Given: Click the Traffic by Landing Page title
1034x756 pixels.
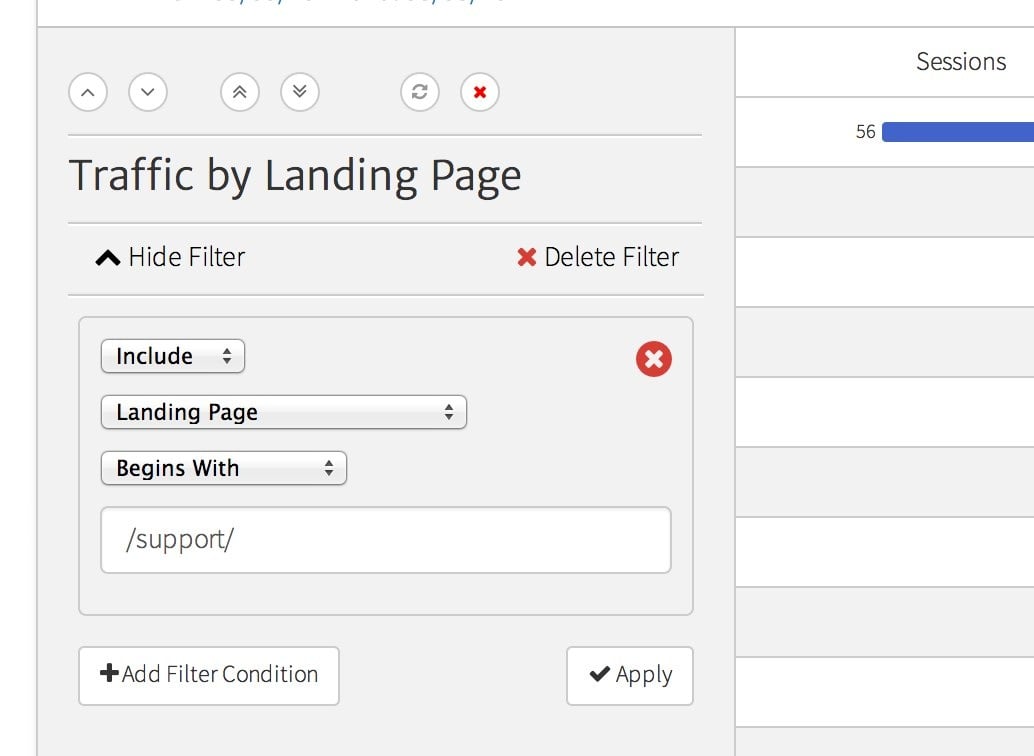Looking at the screenshot, I should 295,176.
